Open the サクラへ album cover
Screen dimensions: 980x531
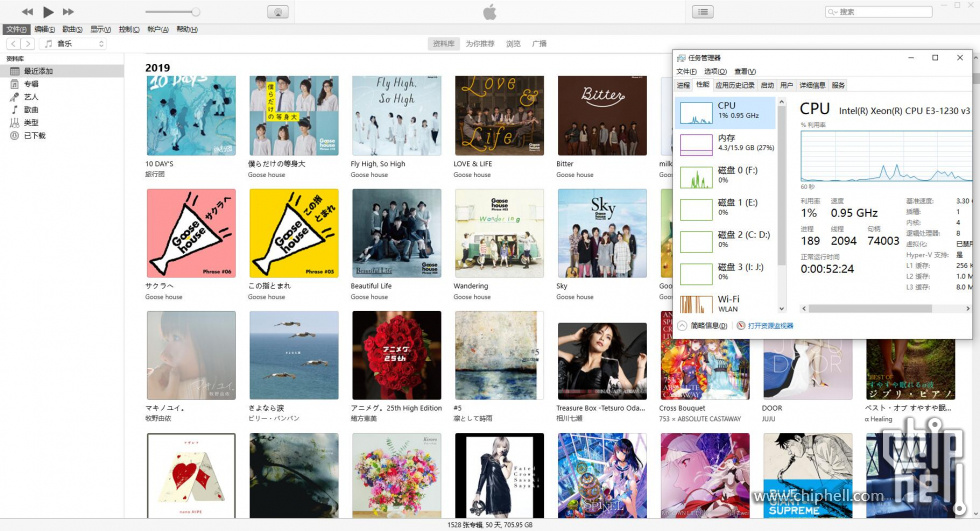tap(191, 233)
